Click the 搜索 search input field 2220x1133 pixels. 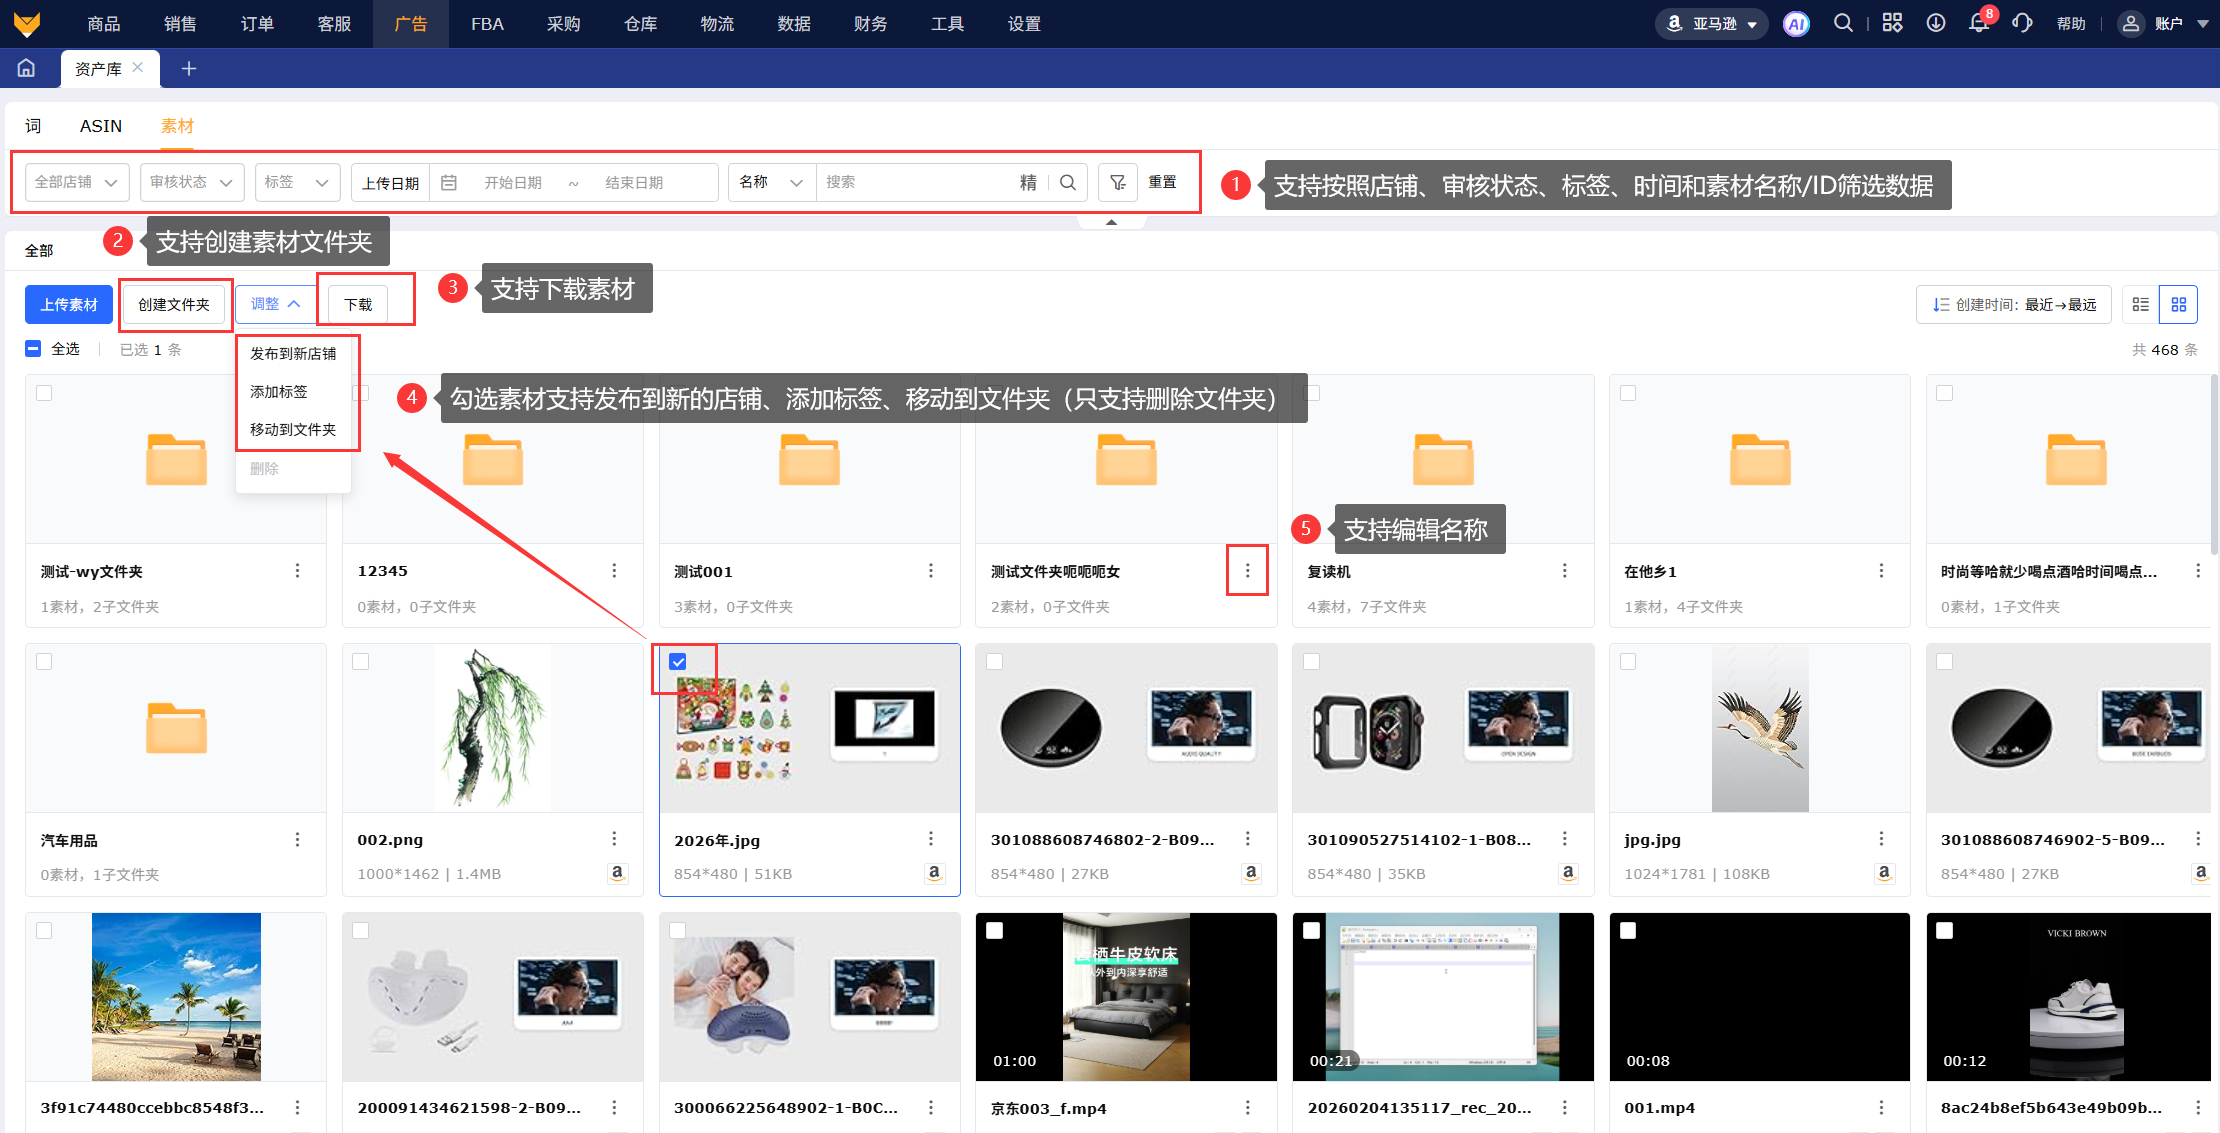(915, 182)
